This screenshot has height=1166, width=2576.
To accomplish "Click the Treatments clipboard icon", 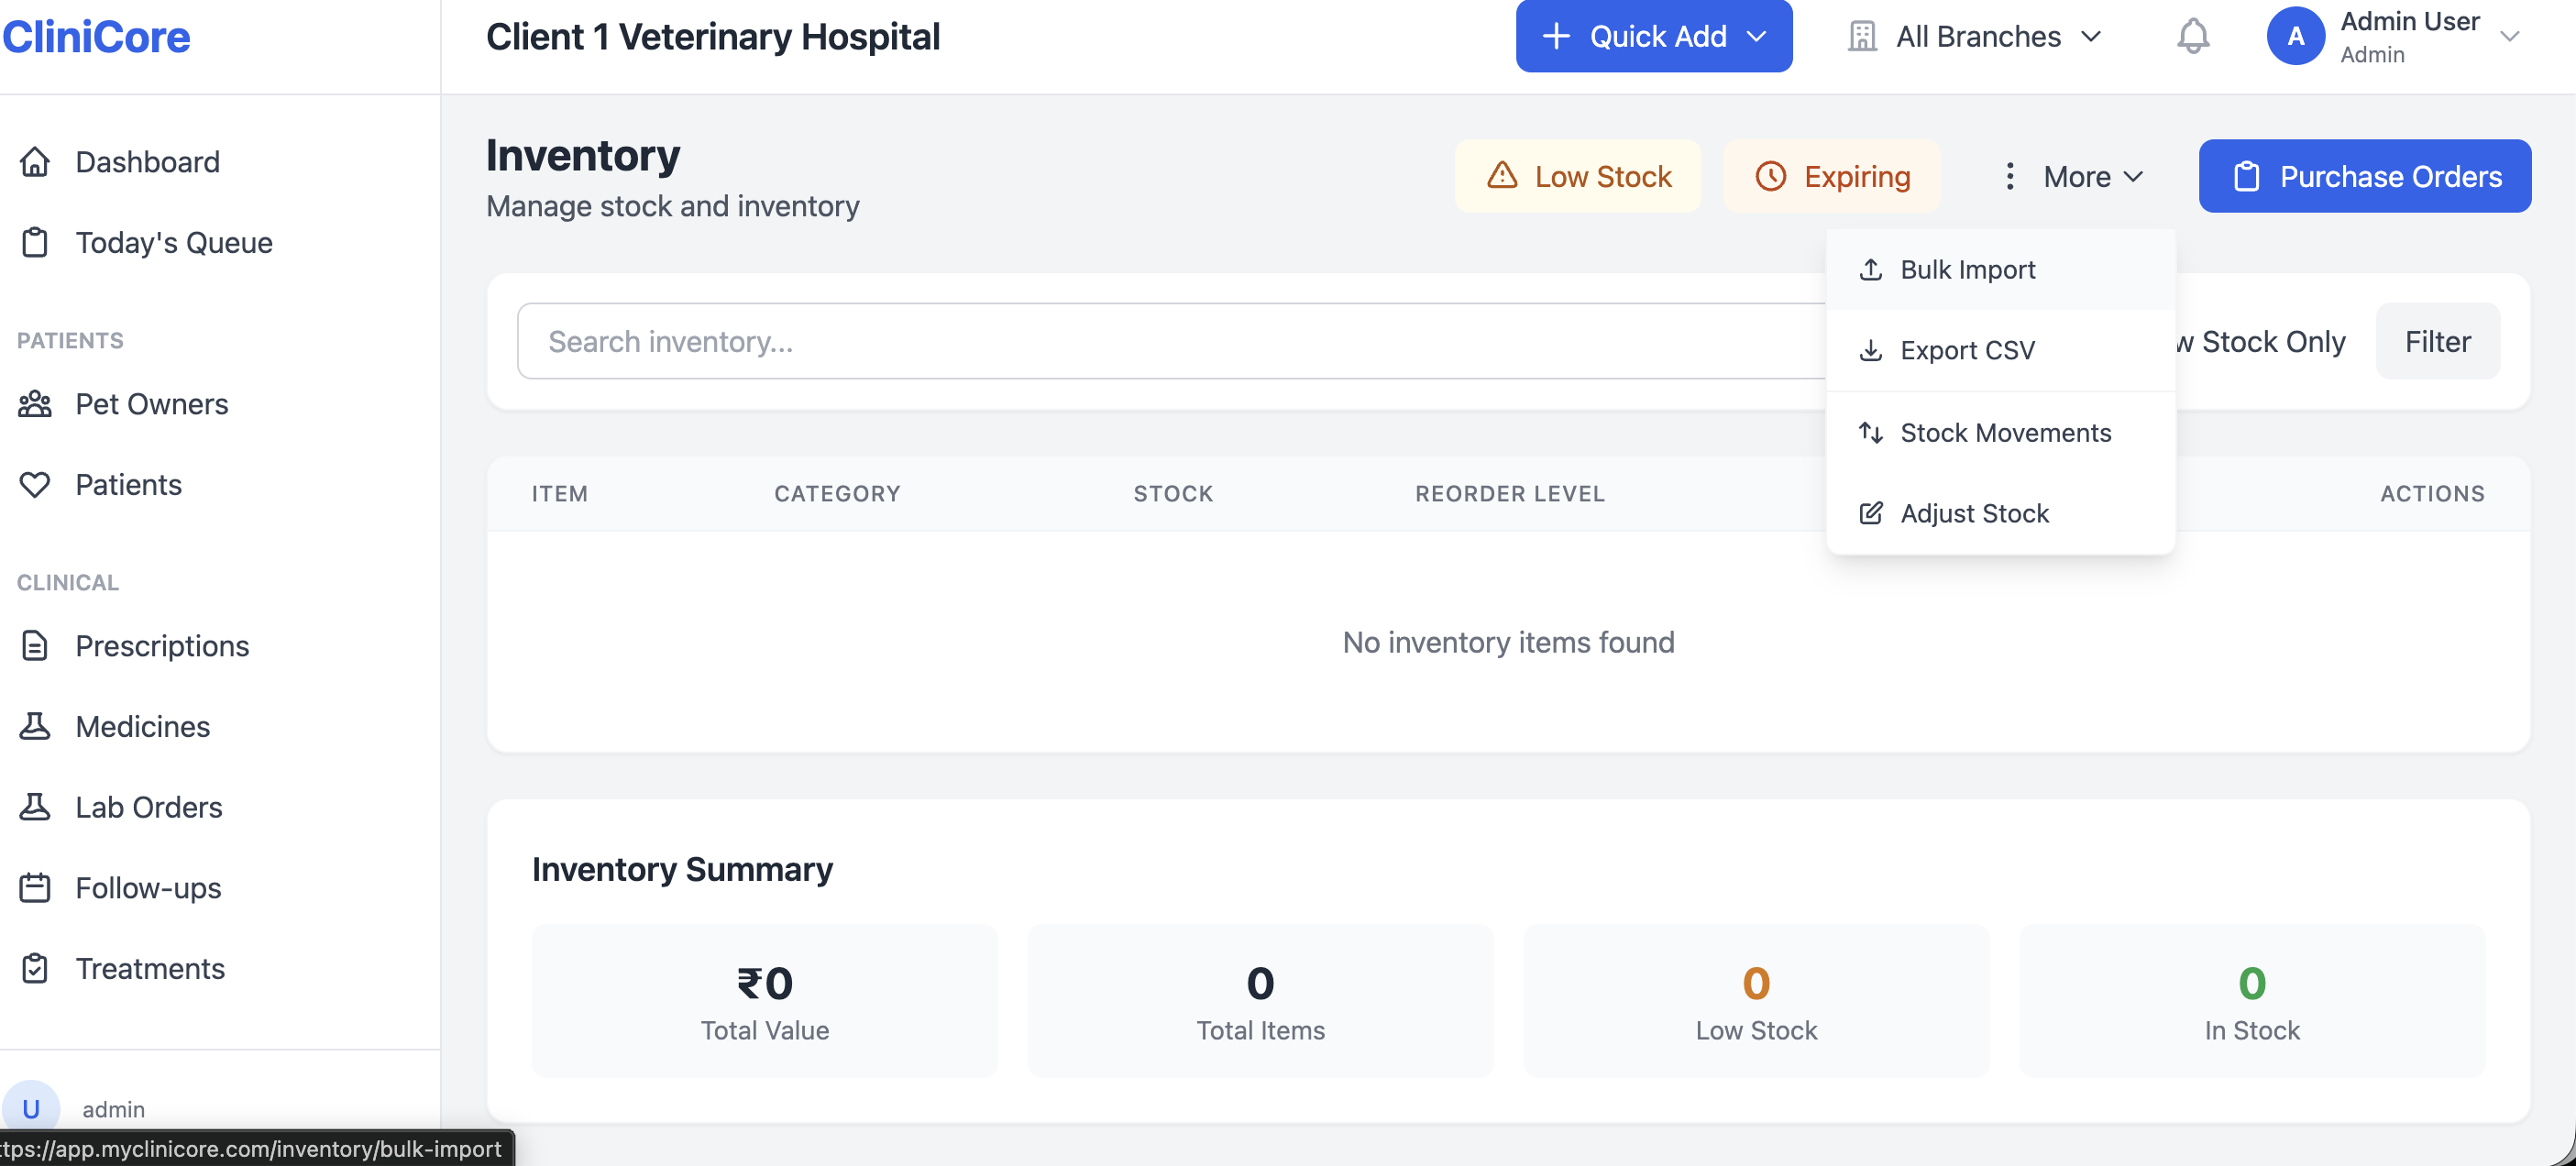I will [x=35, y=968].
